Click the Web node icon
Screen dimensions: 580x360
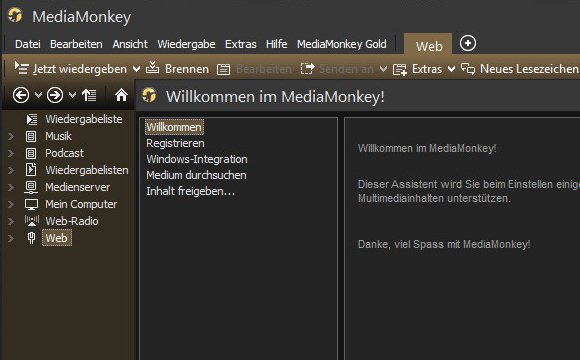(31, 238)
